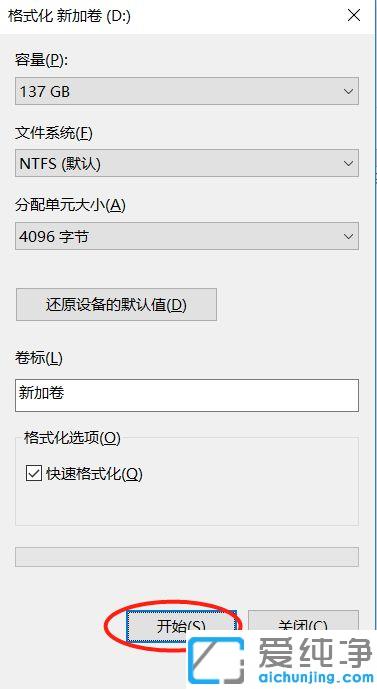Image resolution: width=377 pixels, height=689 pixels.
Task: Click the 快速格式化(Q) checkbox label text
Action: click(x=94, y=474)
